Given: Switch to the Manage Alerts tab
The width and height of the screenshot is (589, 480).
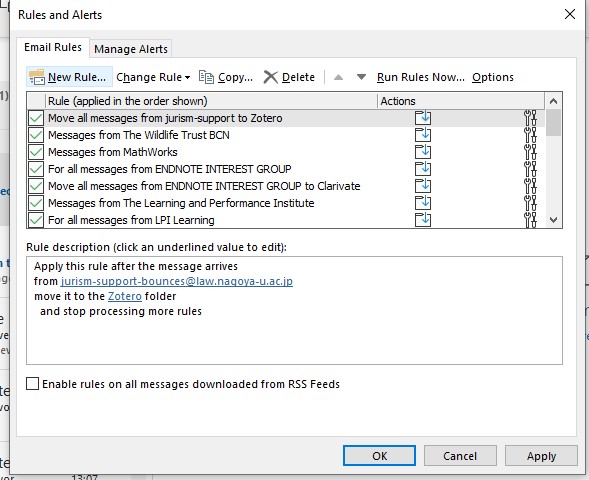Looking at the screenshot, I should point(131,49).
